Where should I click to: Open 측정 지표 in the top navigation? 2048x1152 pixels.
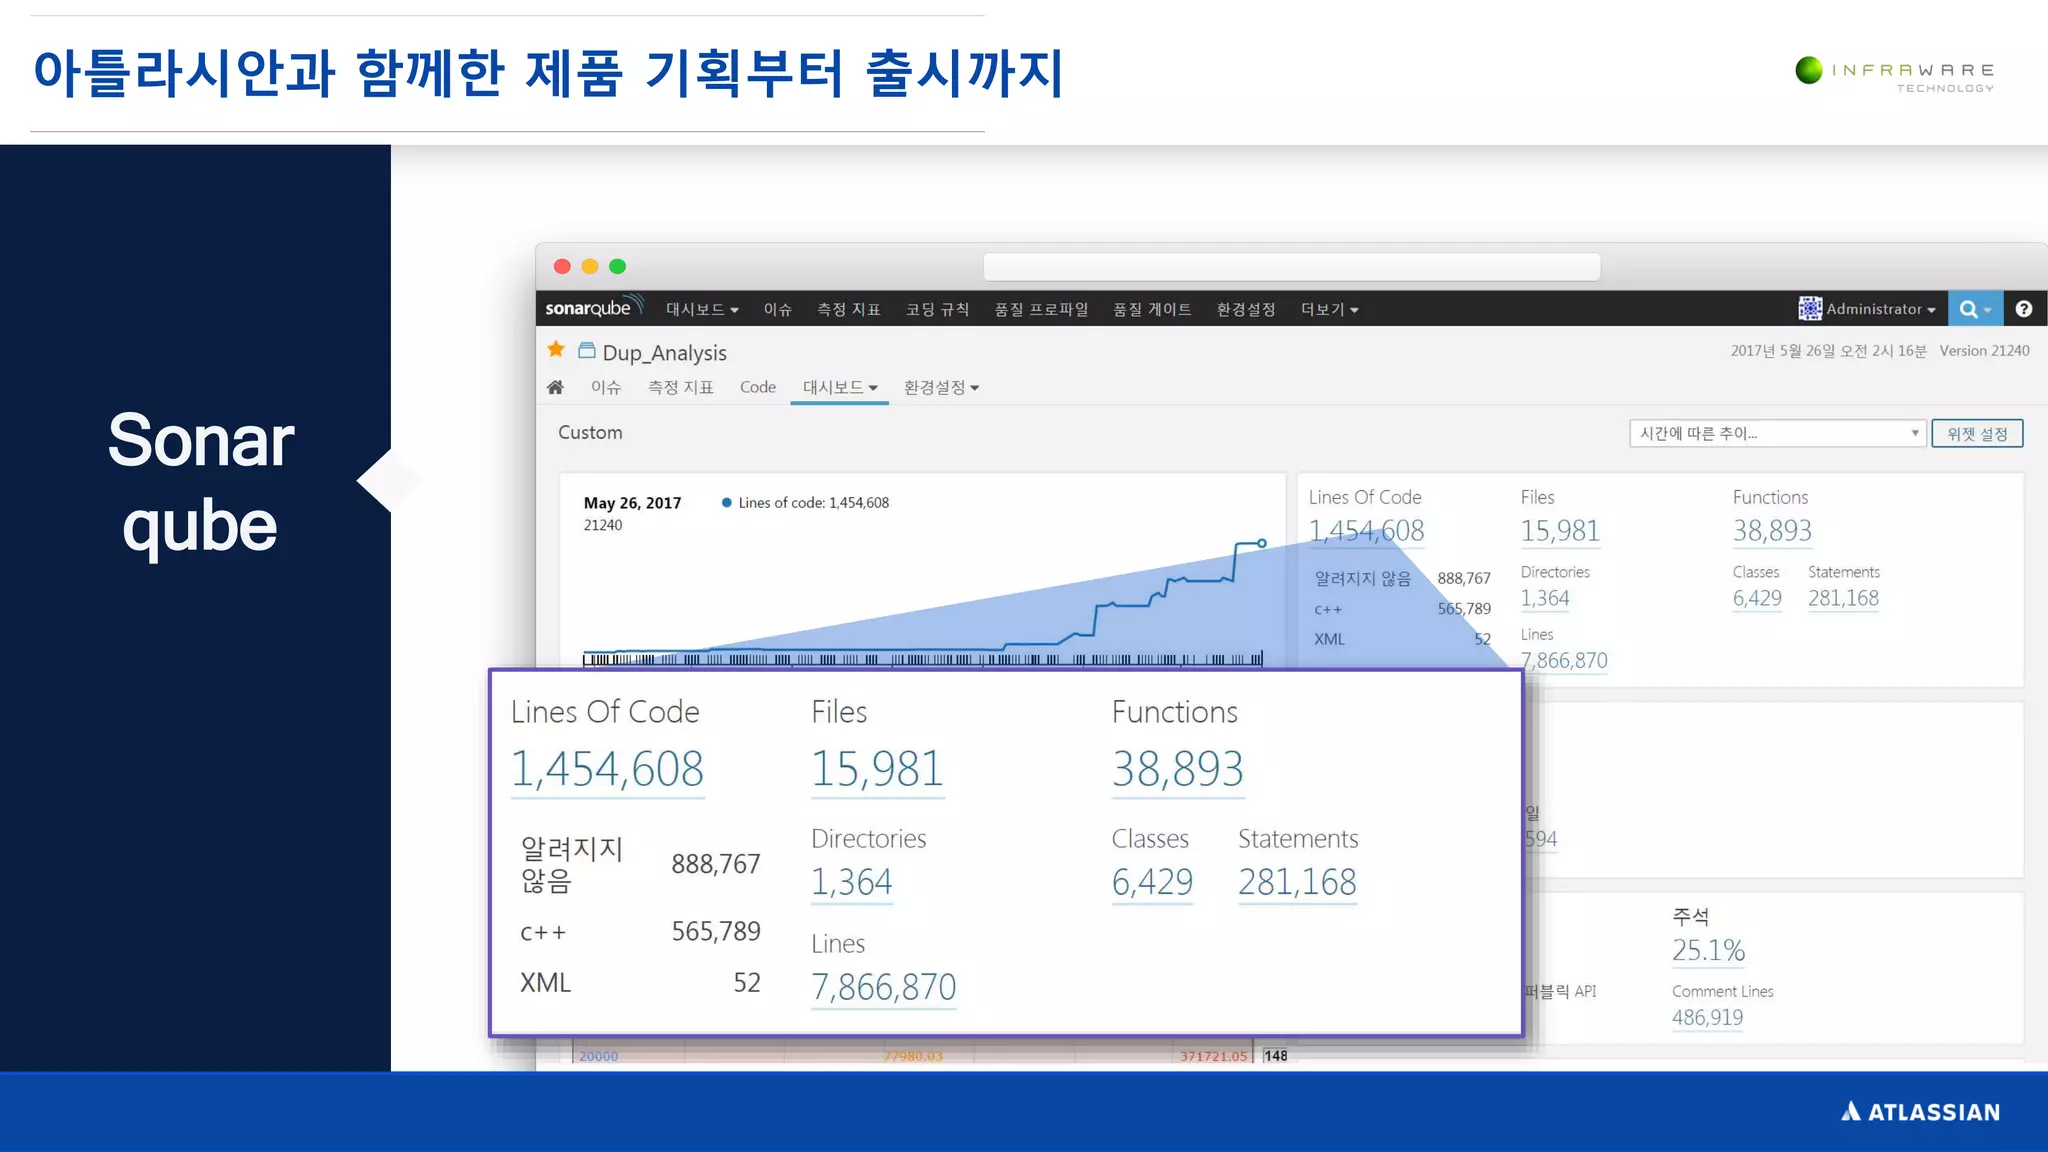tap(848, 310)
